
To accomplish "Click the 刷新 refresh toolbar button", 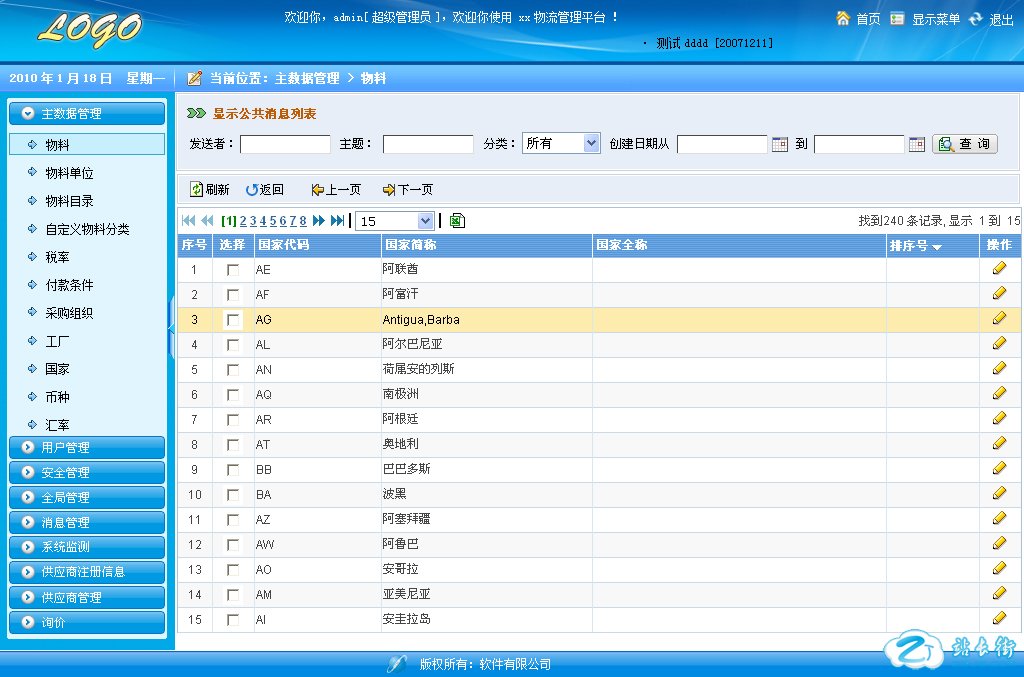I will [x=210, y=189].
